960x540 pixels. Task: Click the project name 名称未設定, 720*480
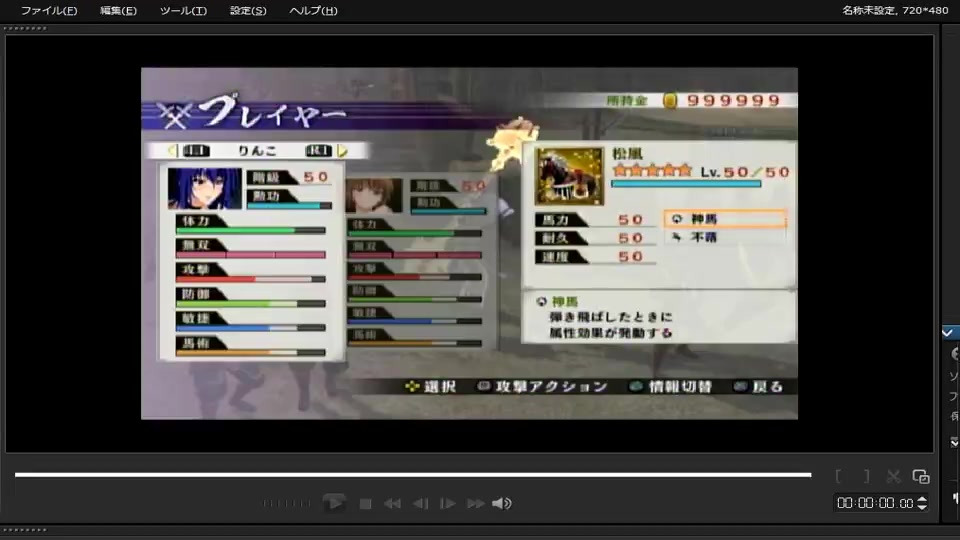[x=894, y=10]
